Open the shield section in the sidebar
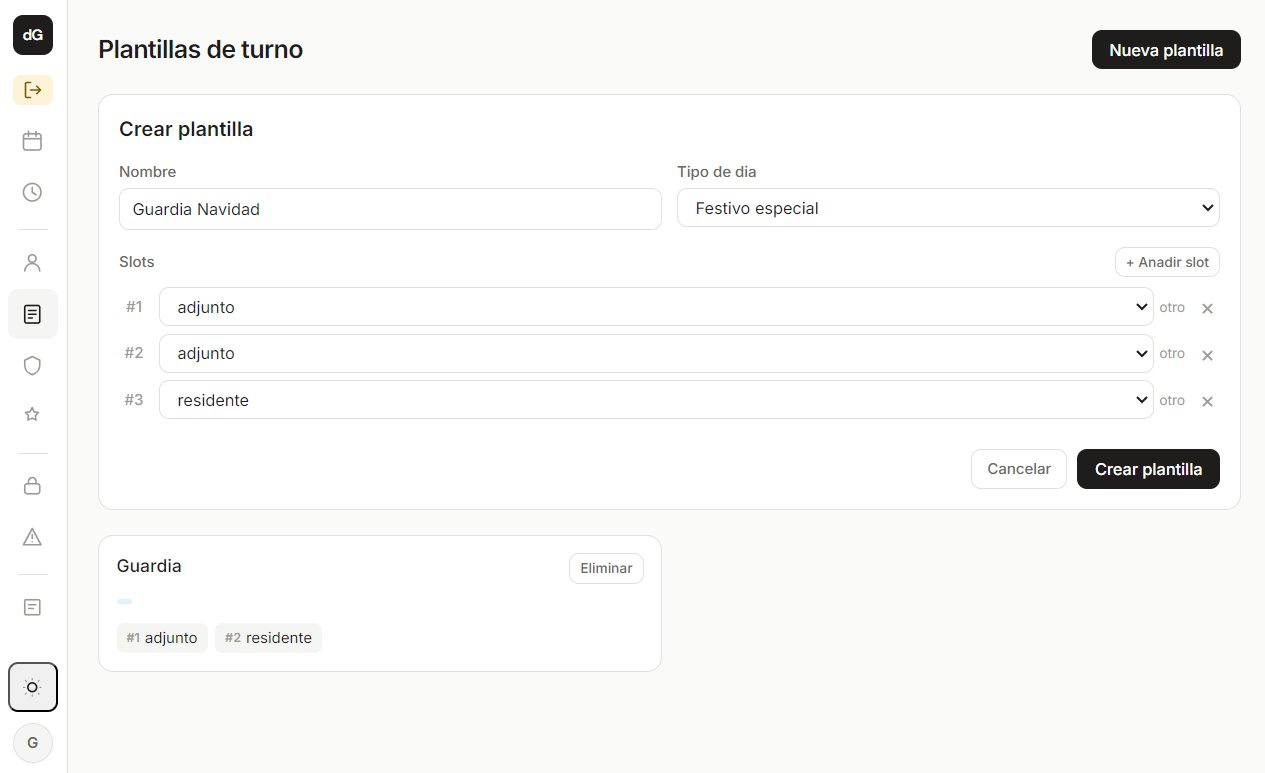Image resolution: width=1265 pixels, height=773 pixels. coord(32,365)
